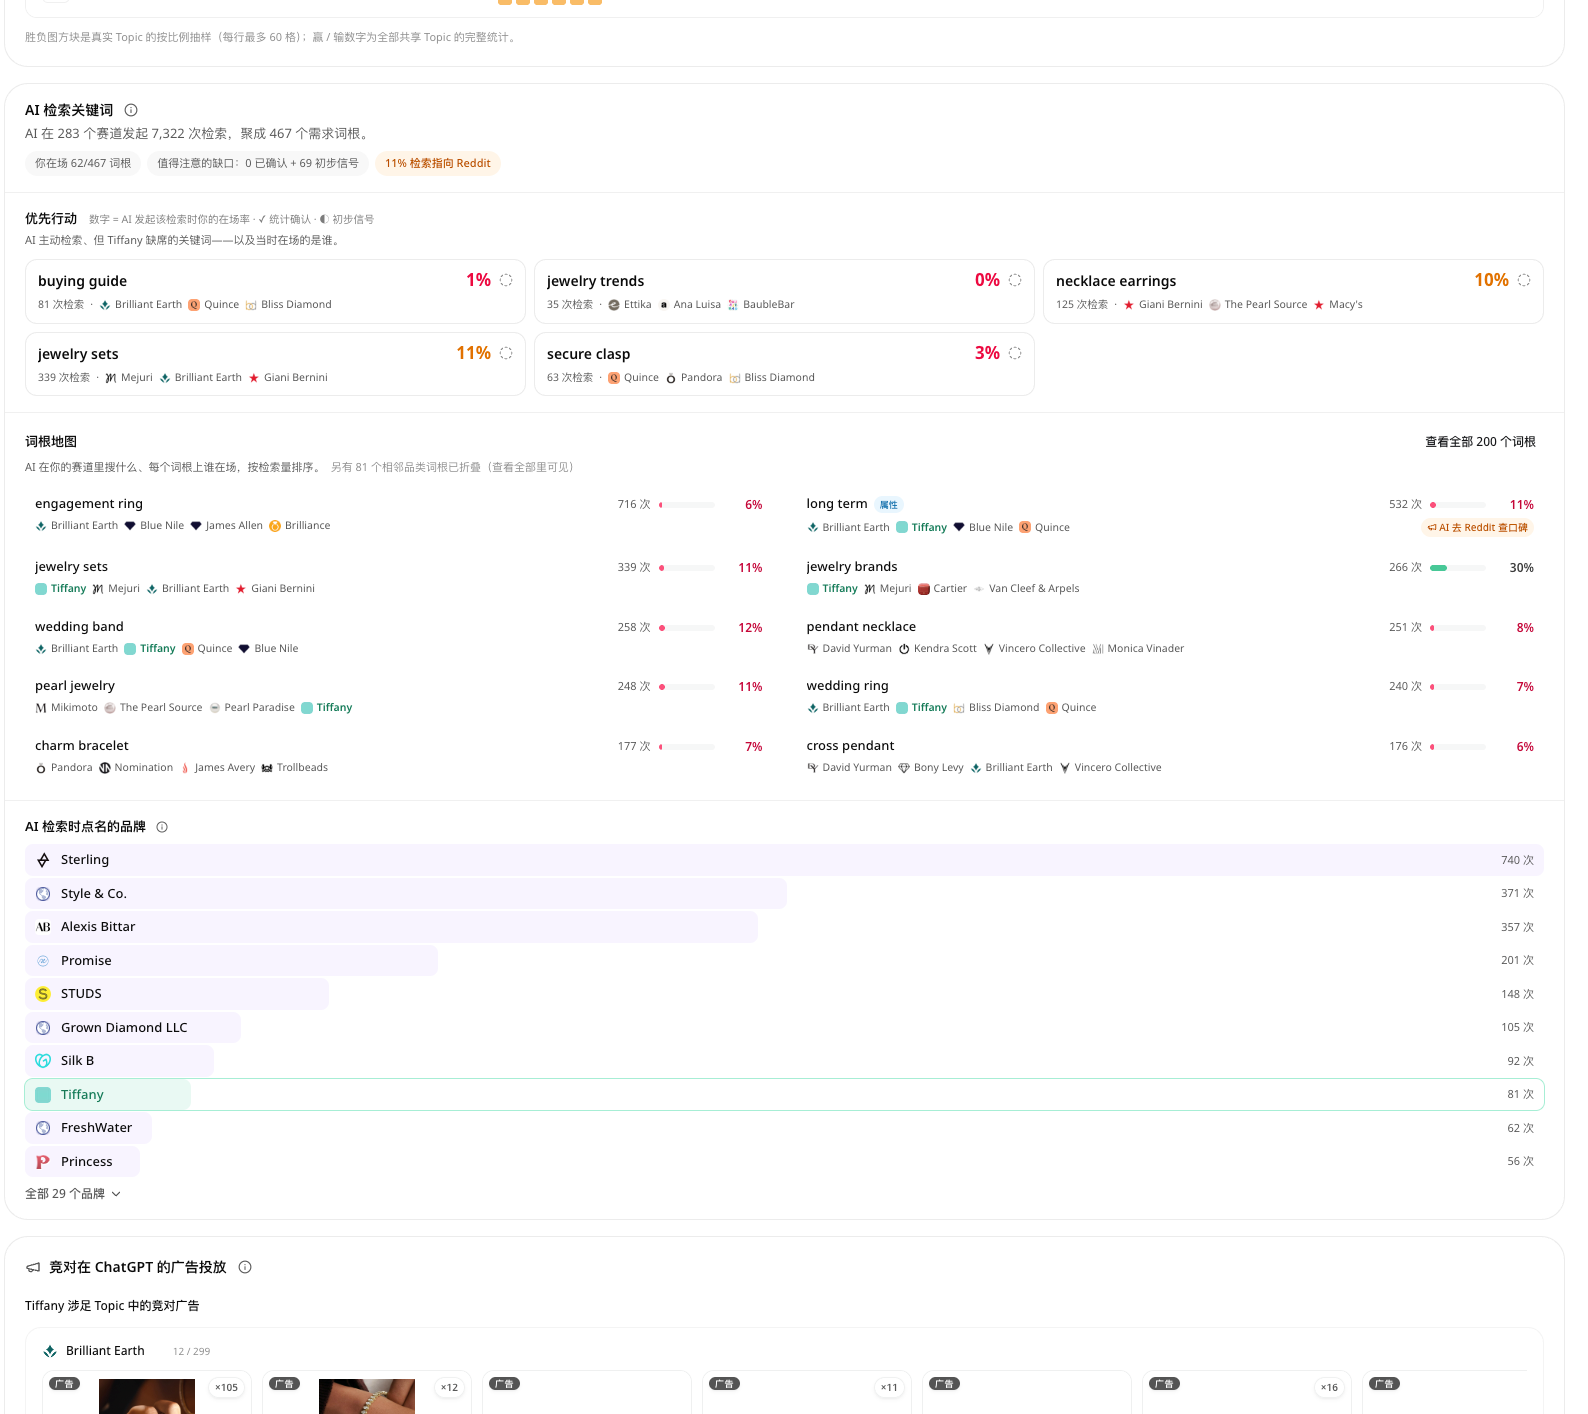
Task: Click the Mikimoto icon in the pearl jewelry row
Action: pos(41,708)
